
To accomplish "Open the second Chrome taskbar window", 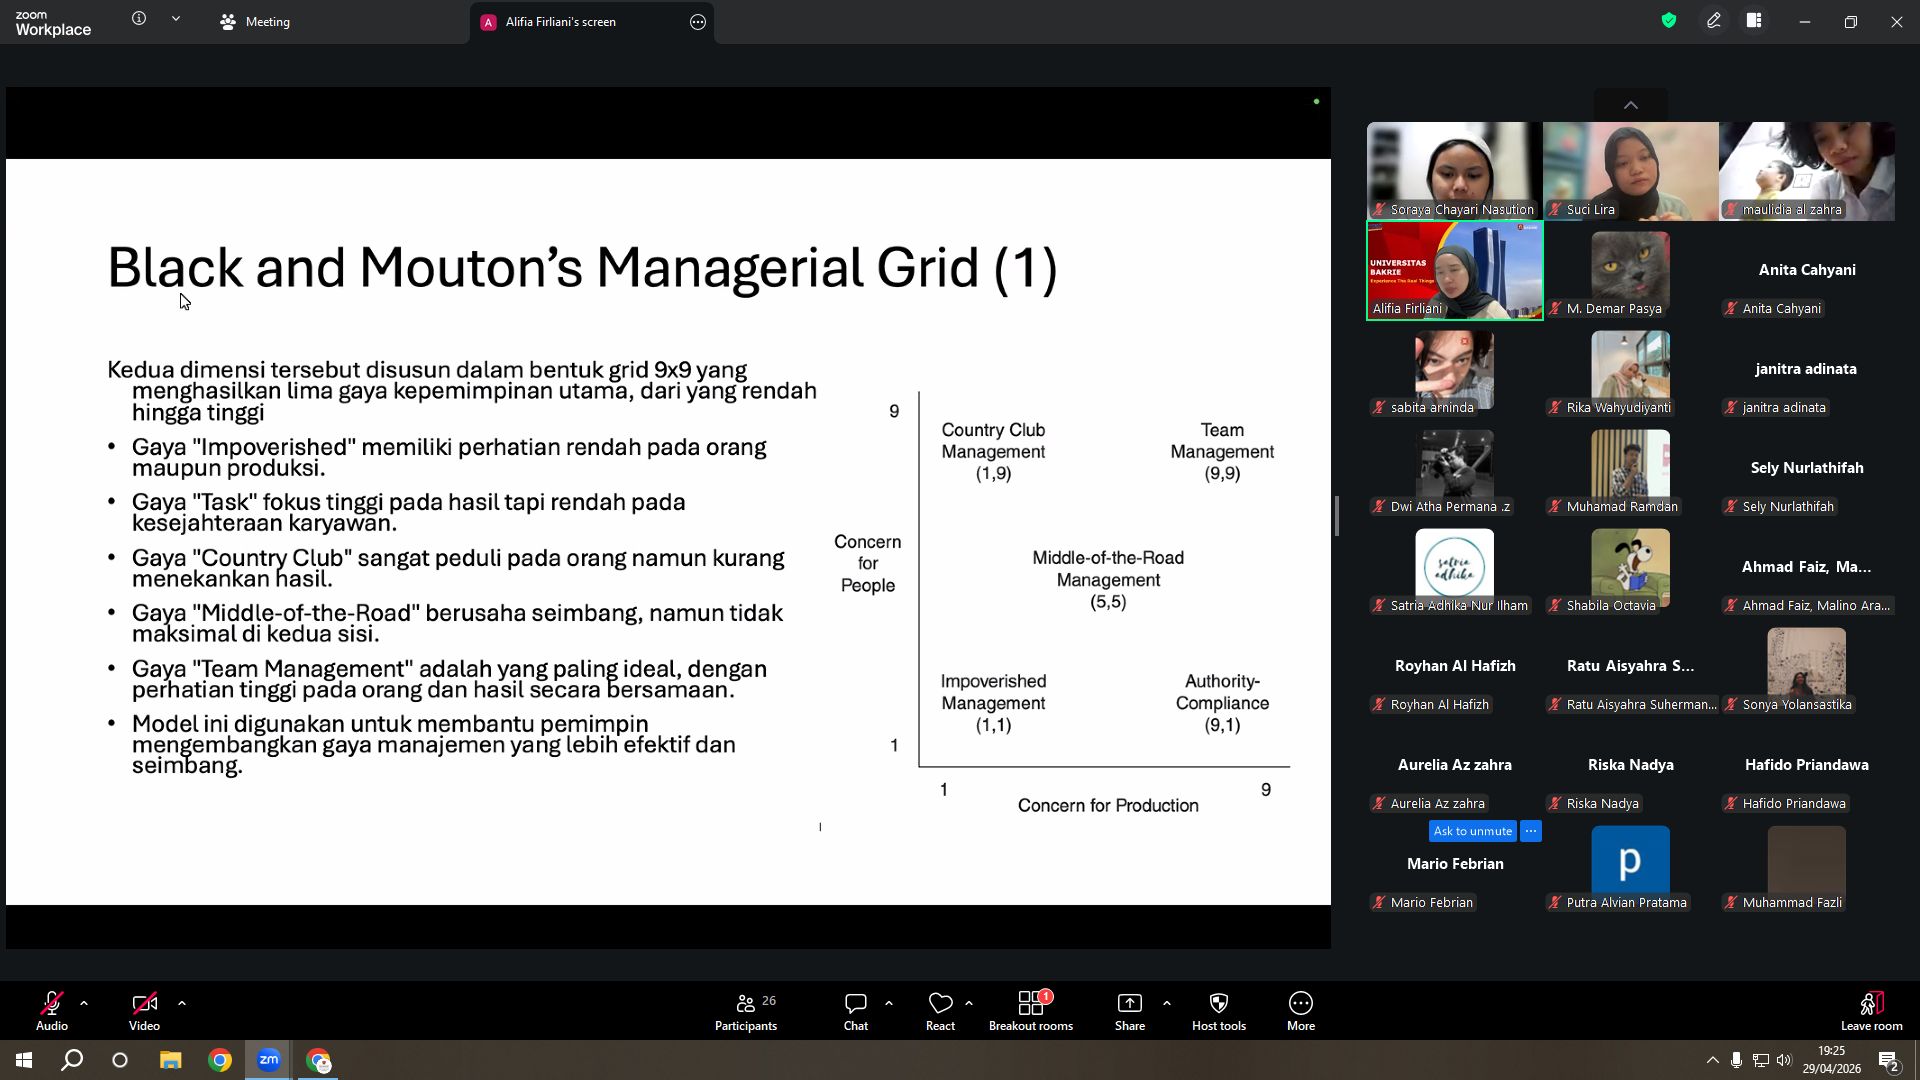I will click(318, 1060).
